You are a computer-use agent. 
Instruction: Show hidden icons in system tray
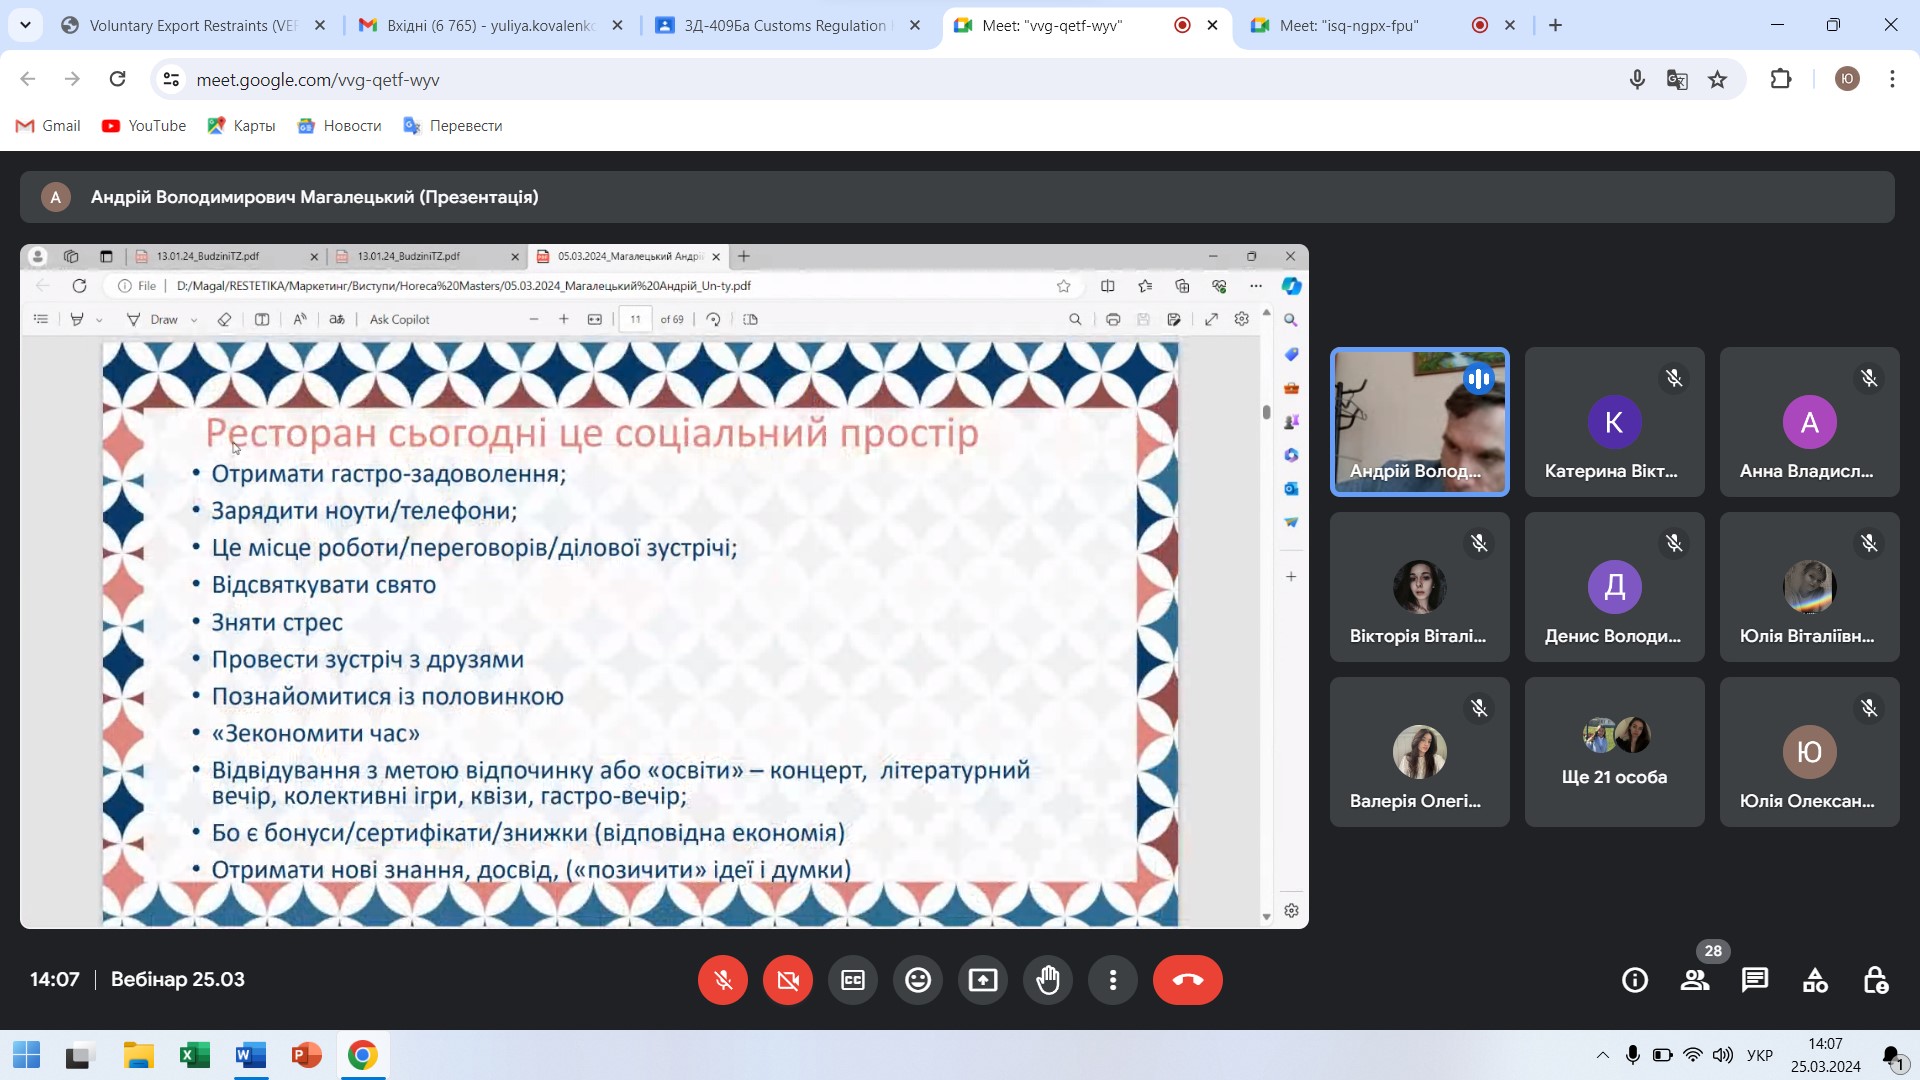[1602, 1055]
